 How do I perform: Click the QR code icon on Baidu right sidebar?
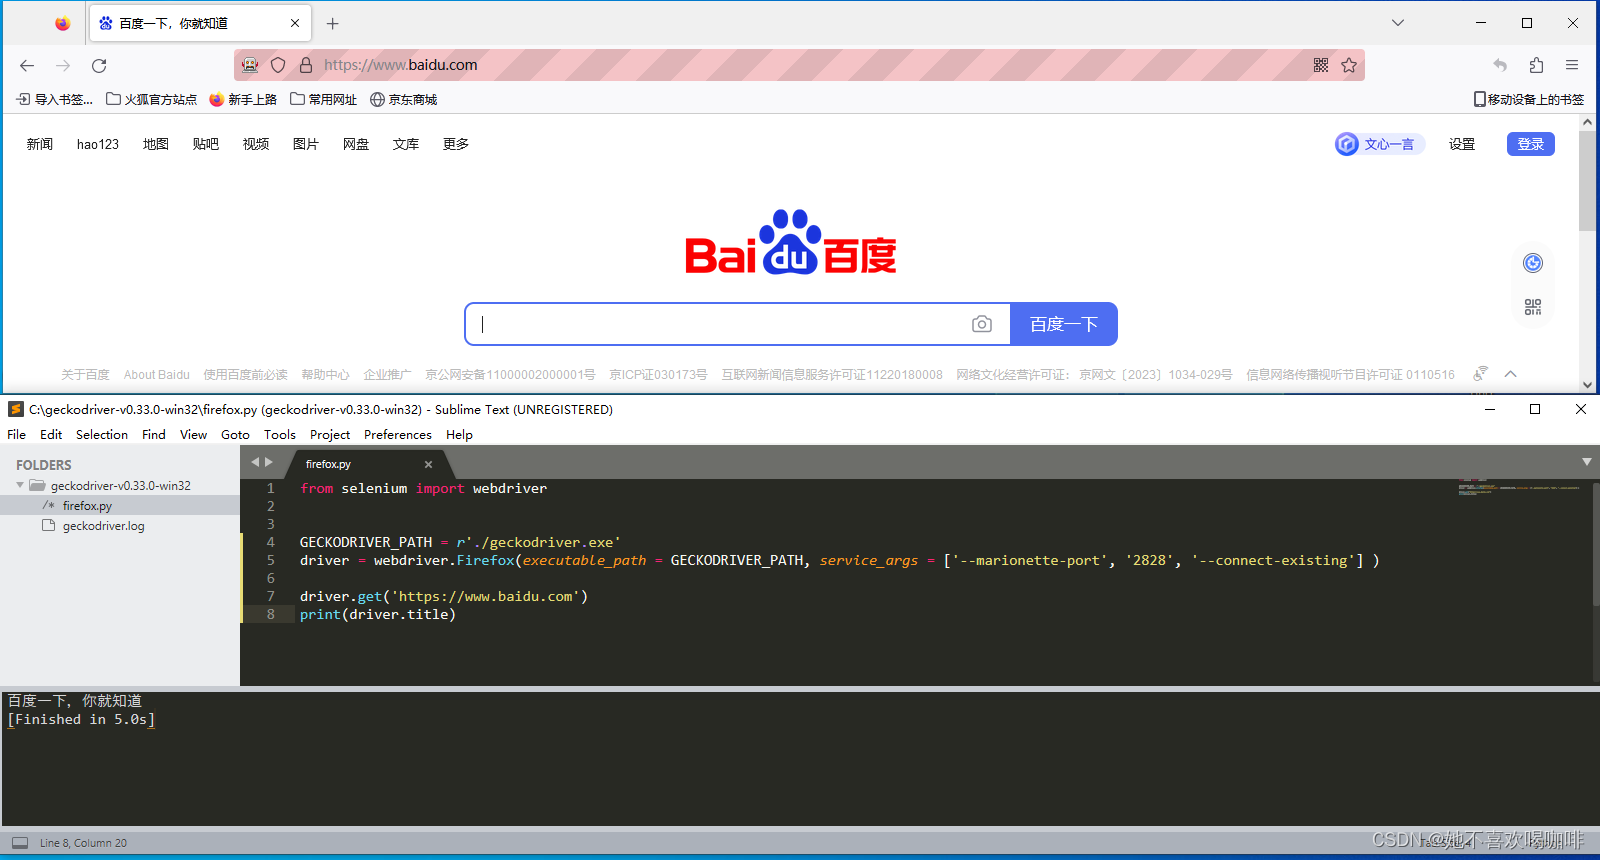[x=1533, y=307]
